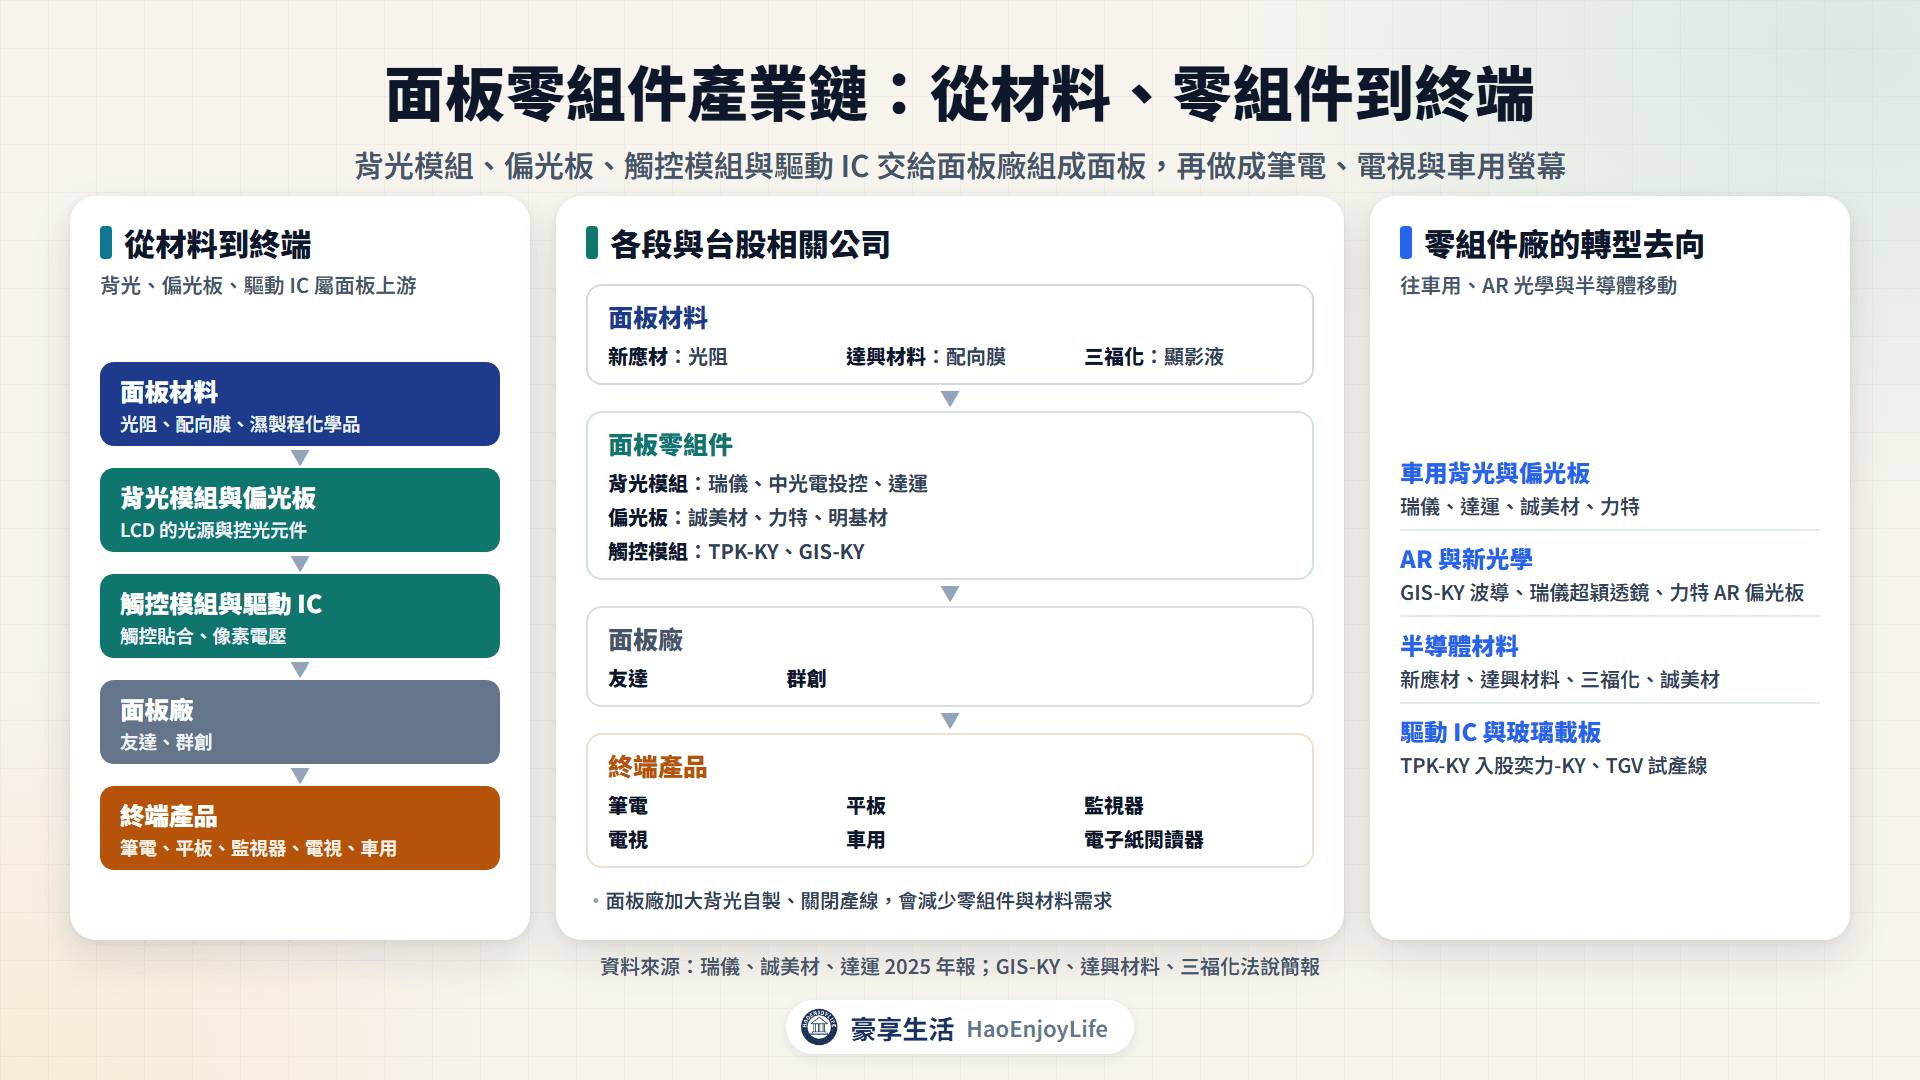Image resolution: width=1920 pixels, height=1080 pixels.
Task: Click 群創 in the 面板廠 box
Action: click(806, 679)
